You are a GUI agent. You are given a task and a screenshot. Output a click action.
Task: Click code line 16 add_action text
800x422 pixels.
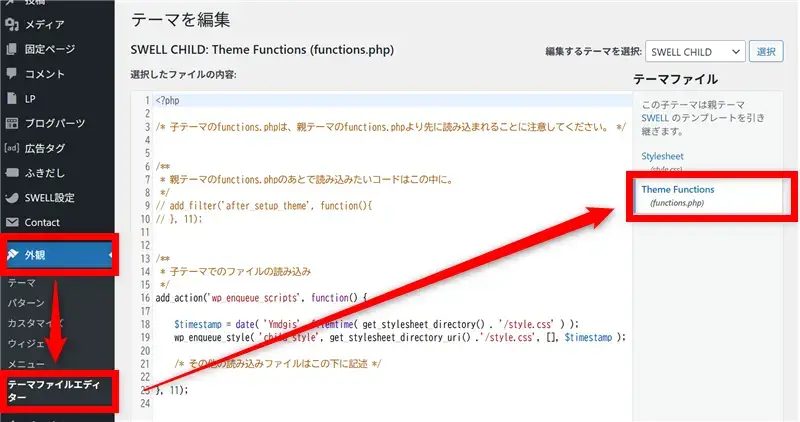click(x=261, y=297)
